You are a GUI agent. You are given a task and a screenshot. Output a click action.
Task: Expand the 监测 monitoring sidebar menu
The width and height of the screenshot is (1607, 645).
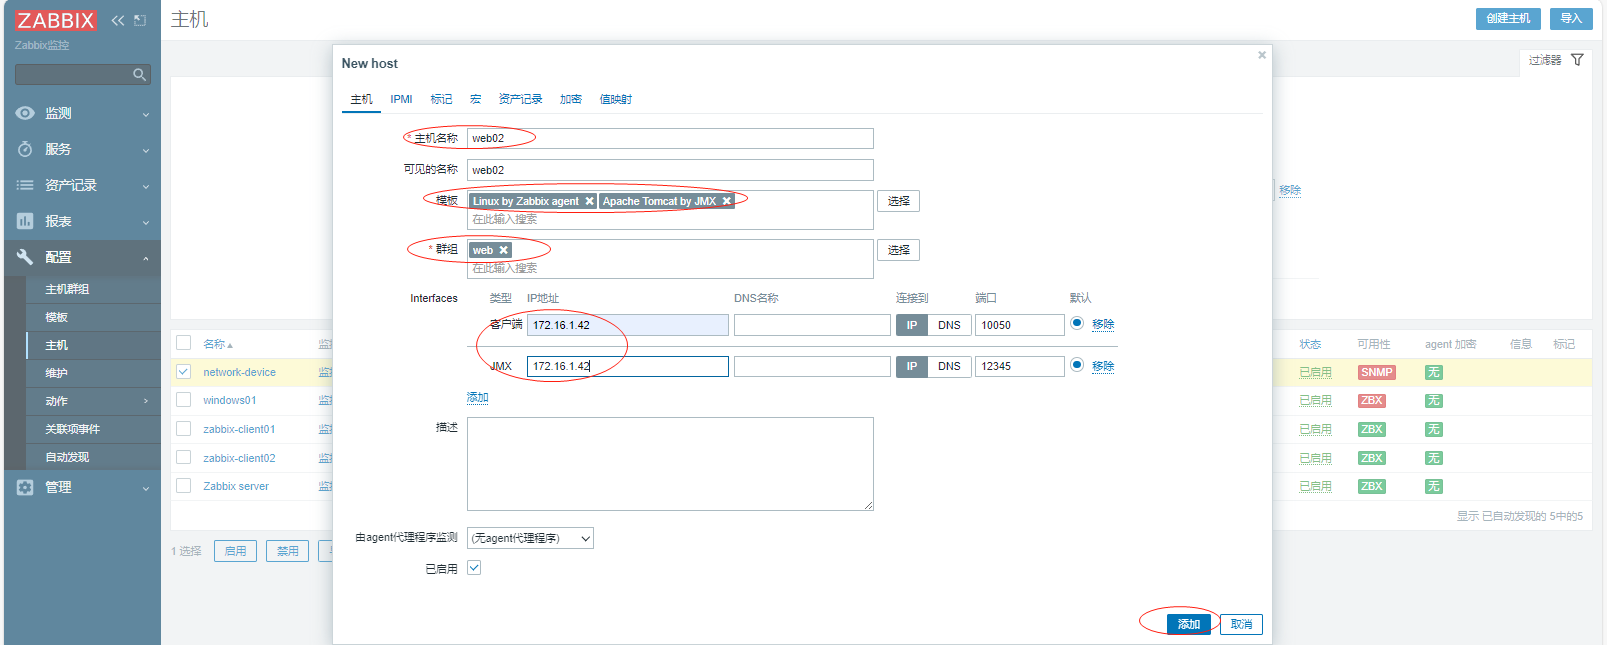pyautogui.click(x=82, y=113)
